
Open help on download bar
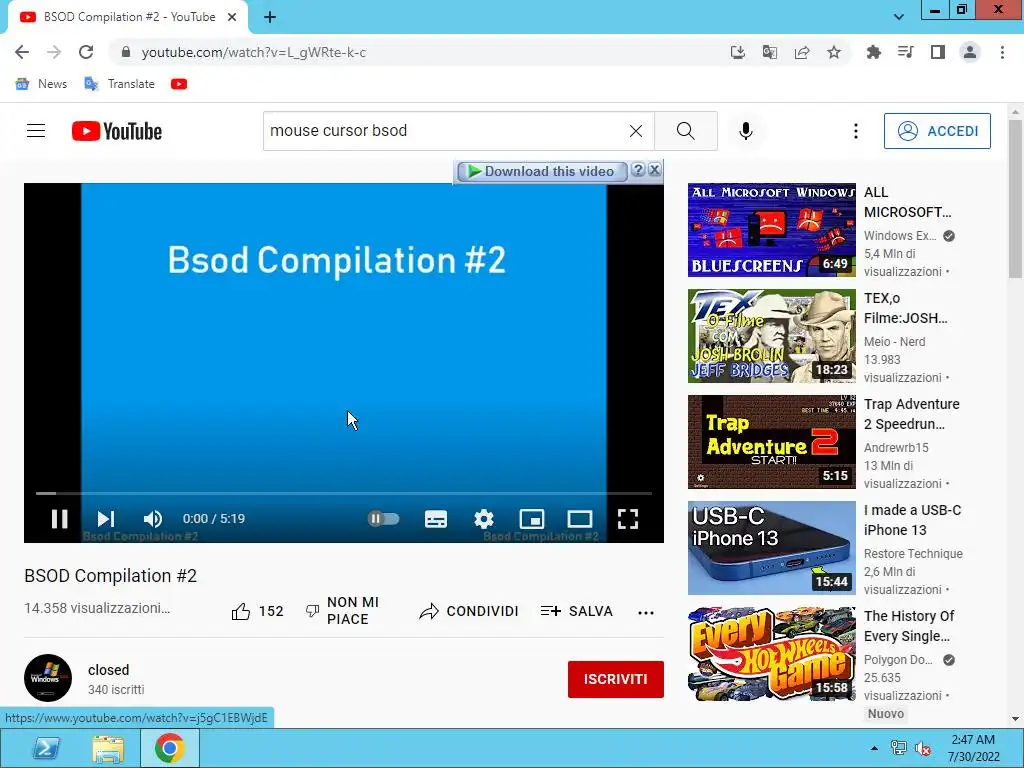[639, 170]
